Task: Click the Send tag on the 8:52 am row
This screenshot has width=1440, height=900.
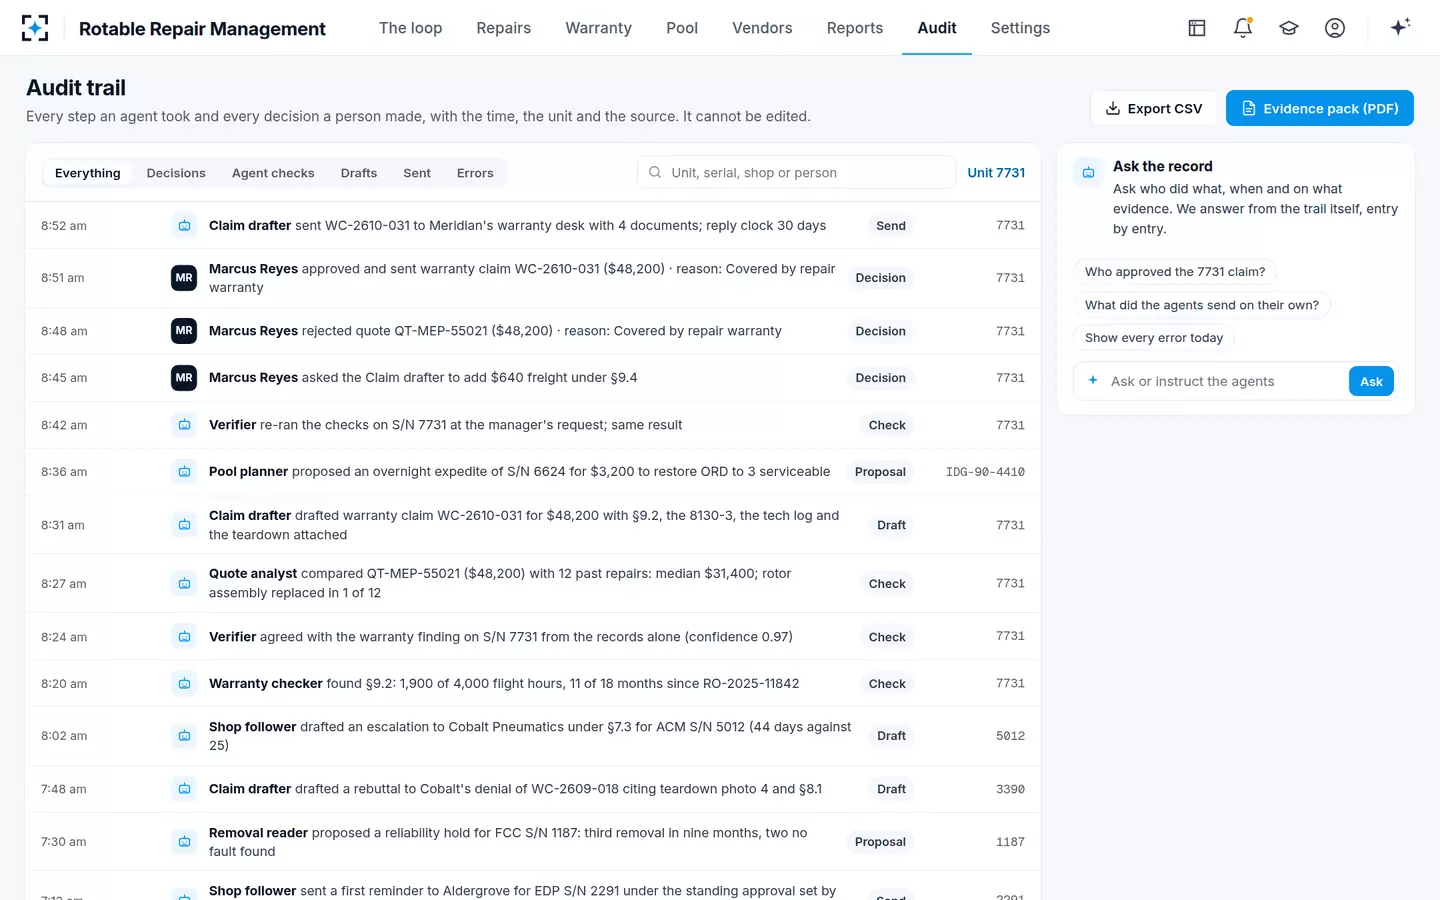Action: coord(891,226)
